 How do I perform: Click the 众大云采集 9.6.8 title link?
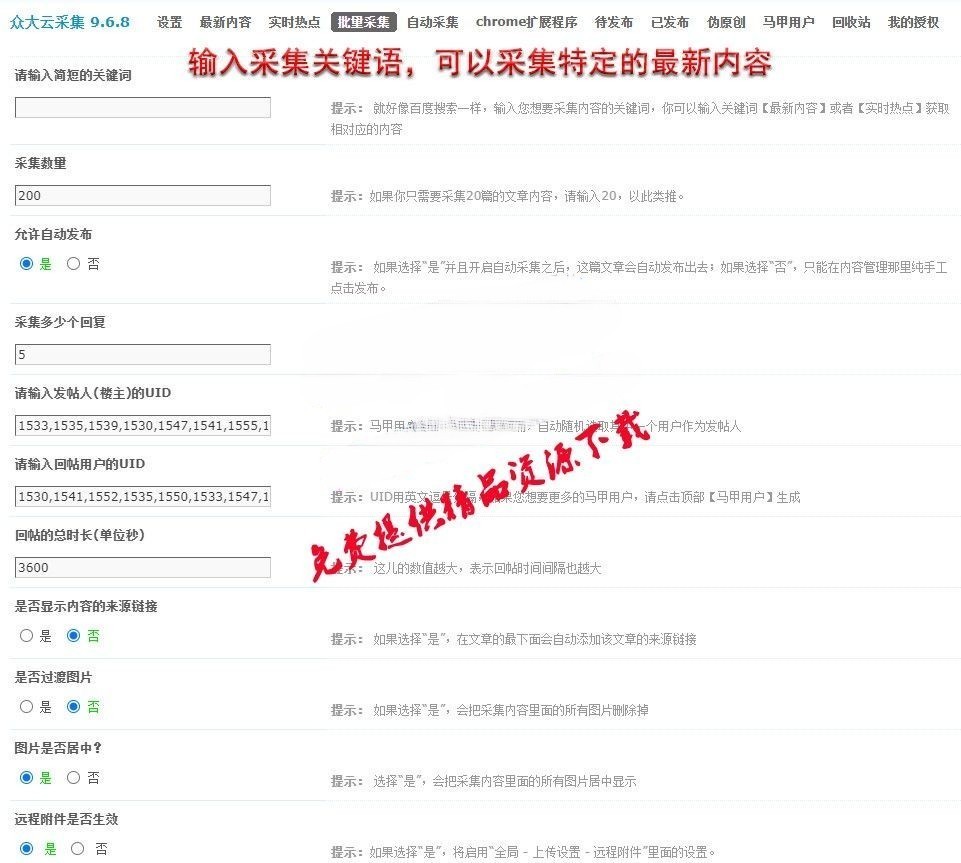point(69,22)
